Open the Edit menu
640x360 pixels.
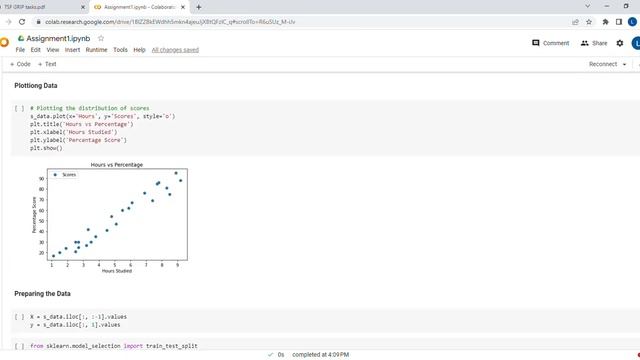click(36, 50)
